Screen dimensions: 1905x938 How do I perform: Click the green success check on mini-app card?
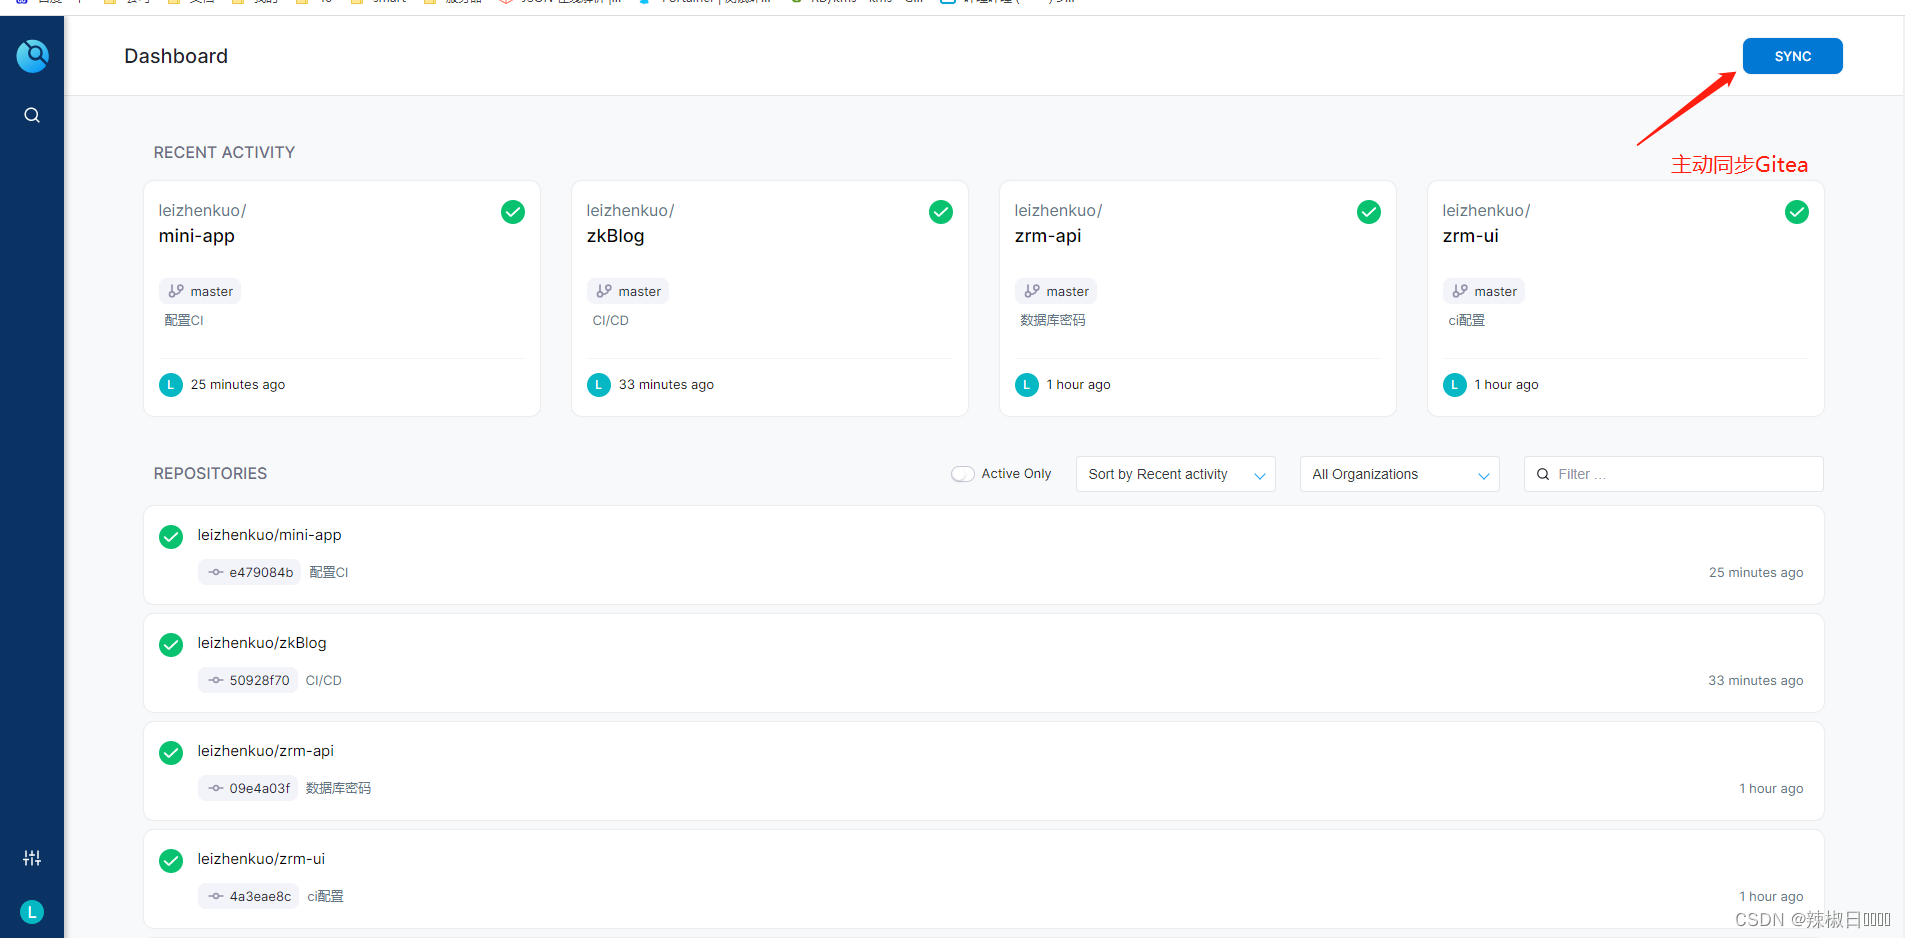[513, 212]
